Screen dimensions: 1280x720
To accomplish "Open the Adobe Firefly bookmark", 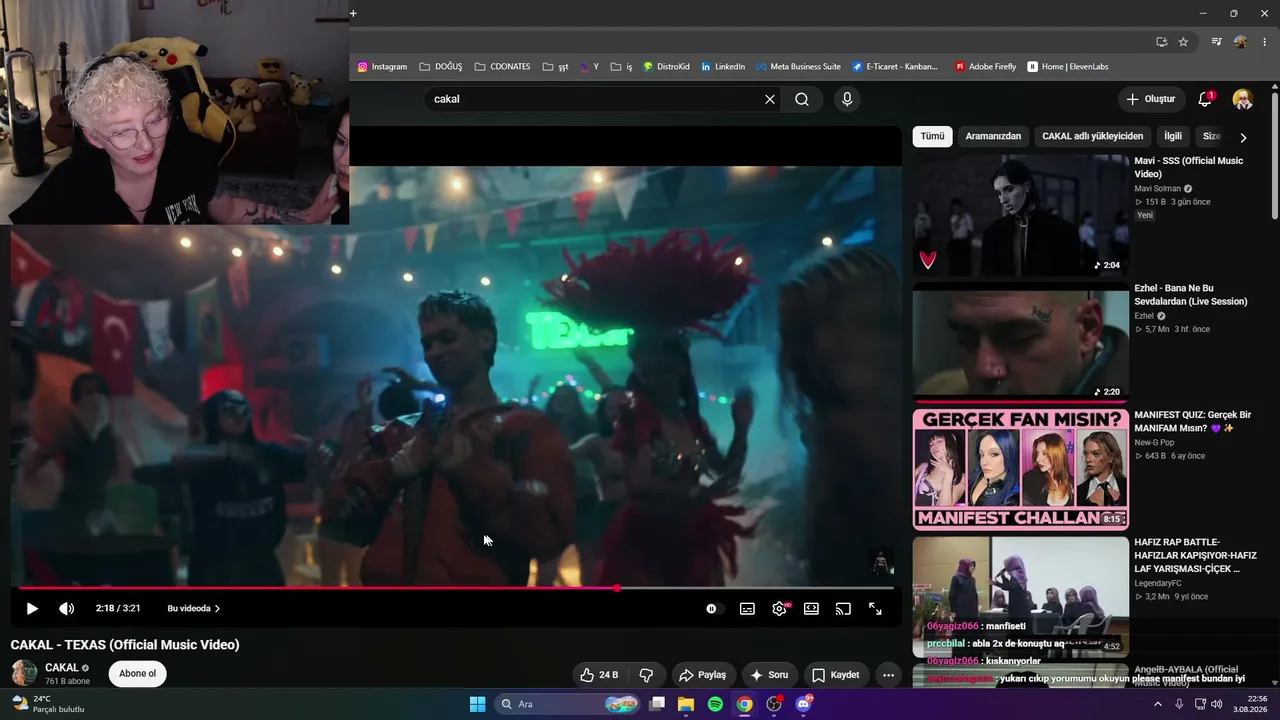I will (x=985, y=67).
